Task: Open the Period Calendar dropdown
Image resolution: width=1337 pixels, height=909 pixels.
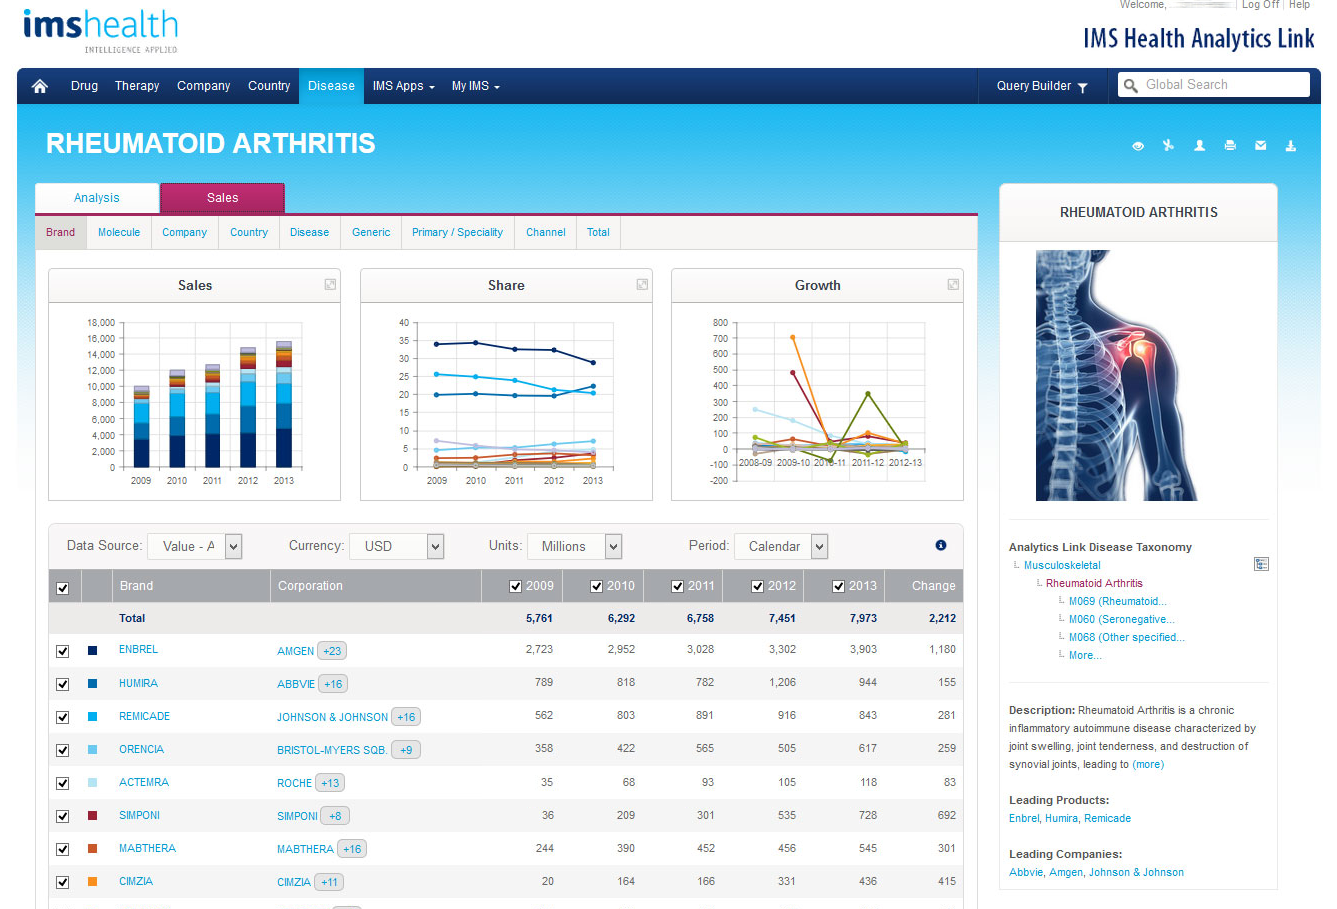Action: click(x=781, y=546)
